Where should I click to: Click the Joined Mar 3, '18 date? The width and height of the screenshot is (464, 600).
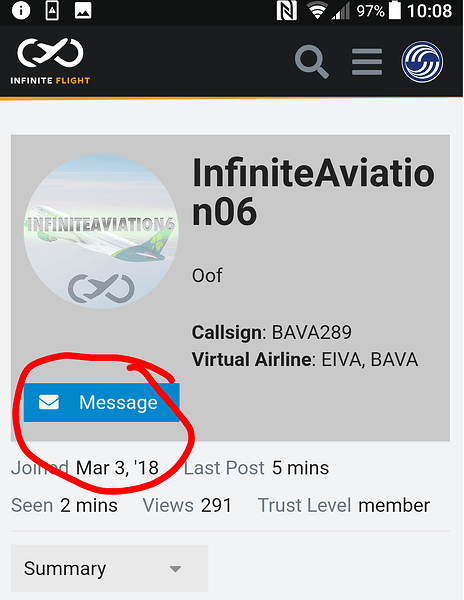tap(85, 468)
